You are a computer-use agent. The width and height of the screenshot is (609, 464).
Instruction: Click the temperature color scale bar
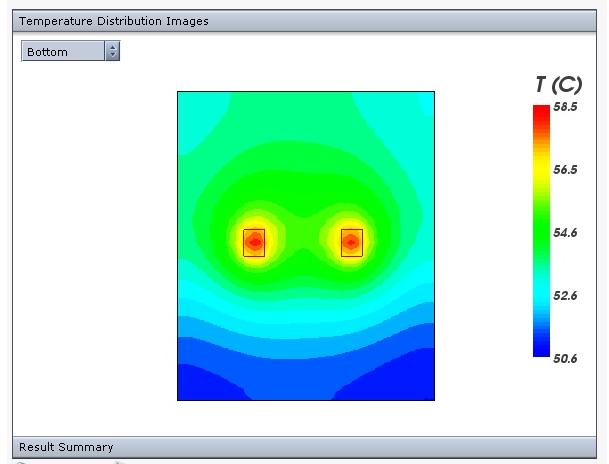541,231
